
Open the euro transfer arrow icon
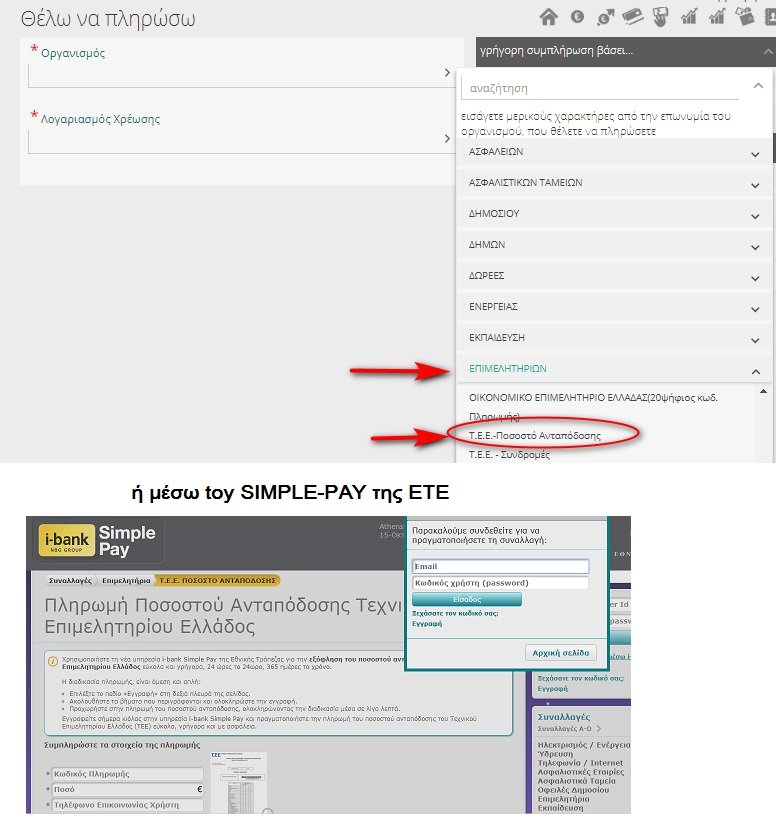[x=605, y=17]
